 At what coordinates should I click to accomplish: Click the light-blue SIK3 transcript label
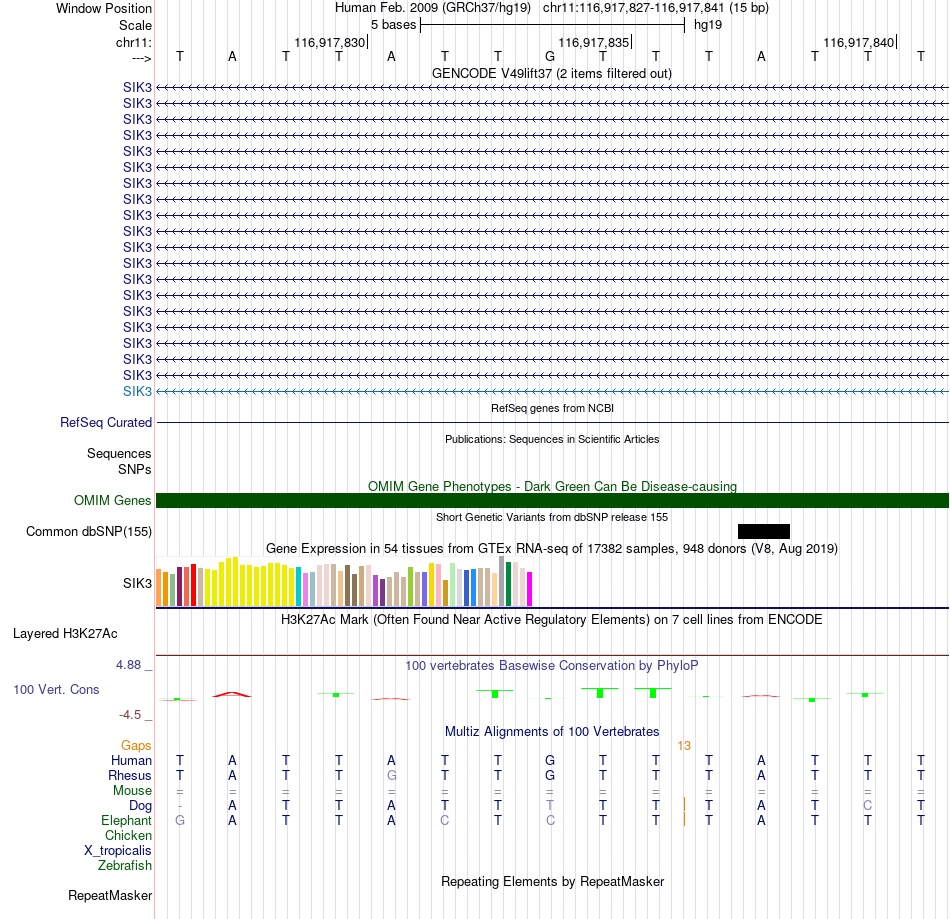138,391
